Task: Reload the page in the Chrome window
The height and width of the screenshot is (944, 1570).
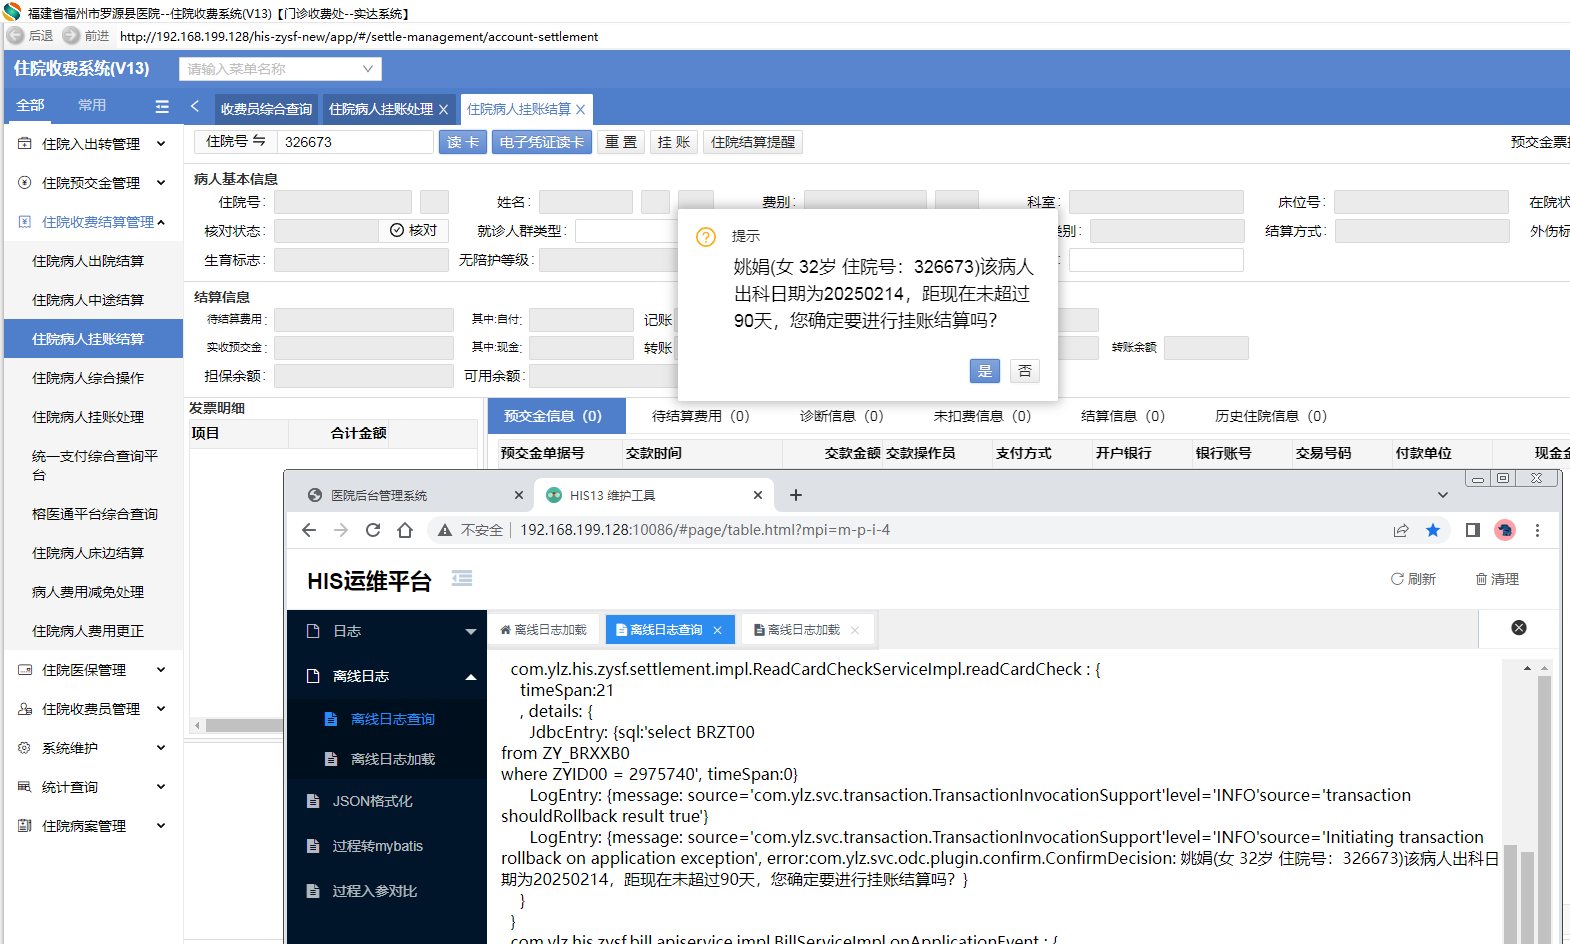Action: (x=373, y=530)
